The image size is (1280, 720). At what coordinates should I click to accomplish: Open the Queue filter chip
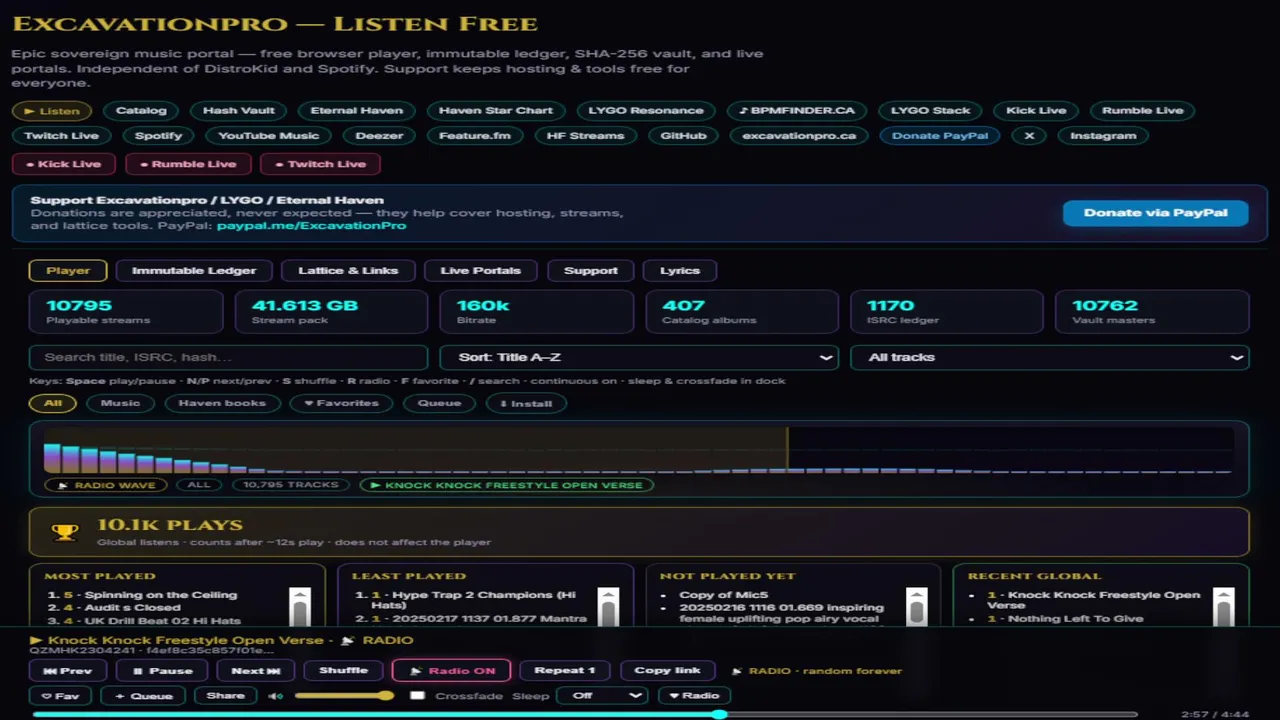439,403
